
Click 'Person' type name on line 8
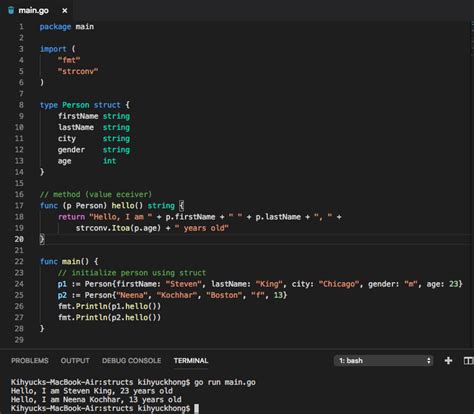[76, 105]
